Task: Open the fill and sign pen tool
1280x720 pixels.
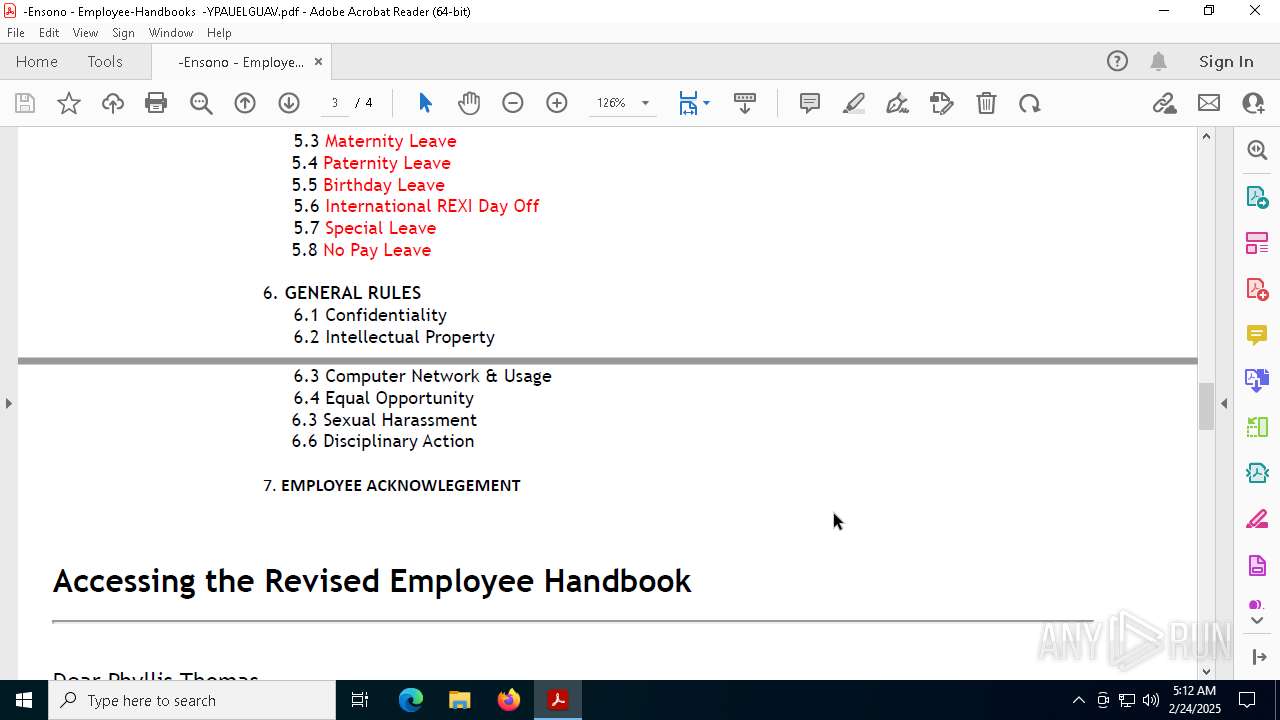Action: click(898, 103)
